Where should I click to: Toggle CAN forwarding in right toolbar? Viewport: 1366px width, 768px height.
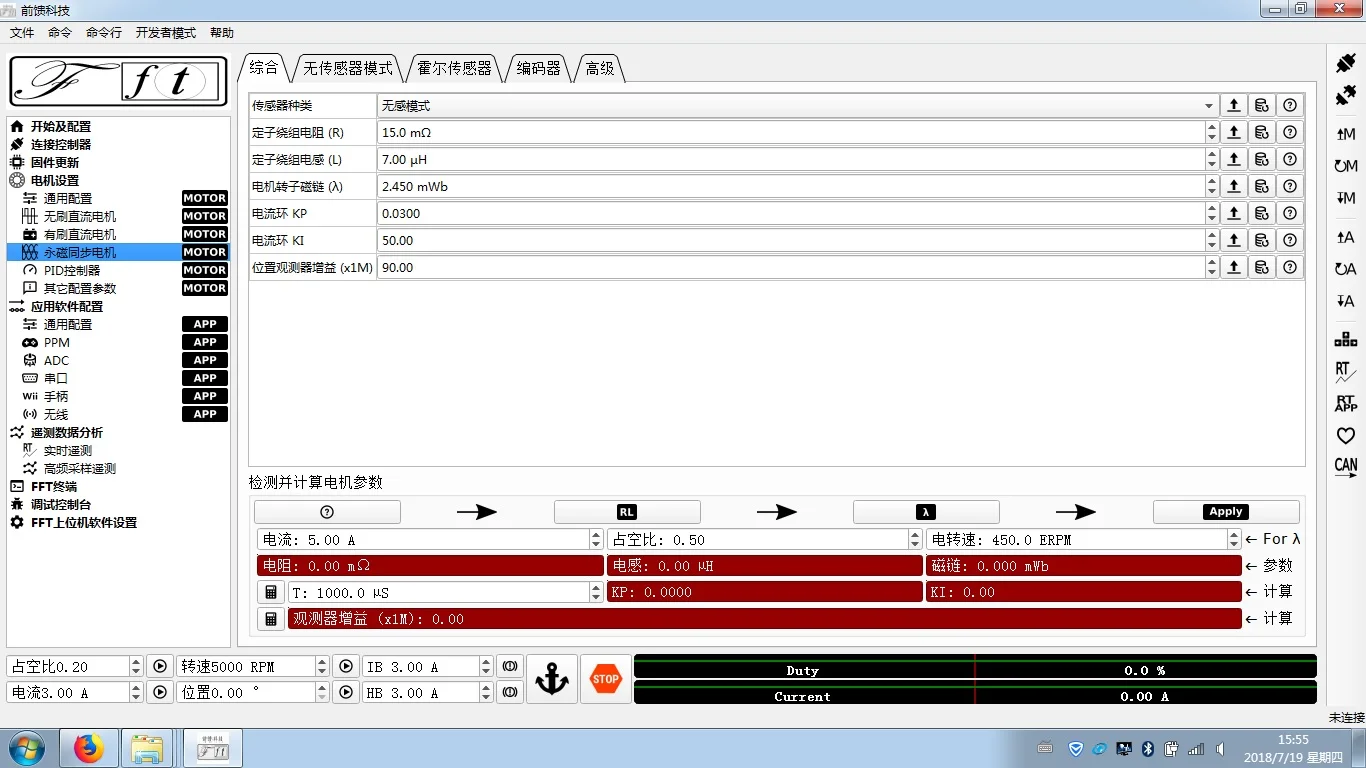pyautogui.click(x=1346, y=467)
